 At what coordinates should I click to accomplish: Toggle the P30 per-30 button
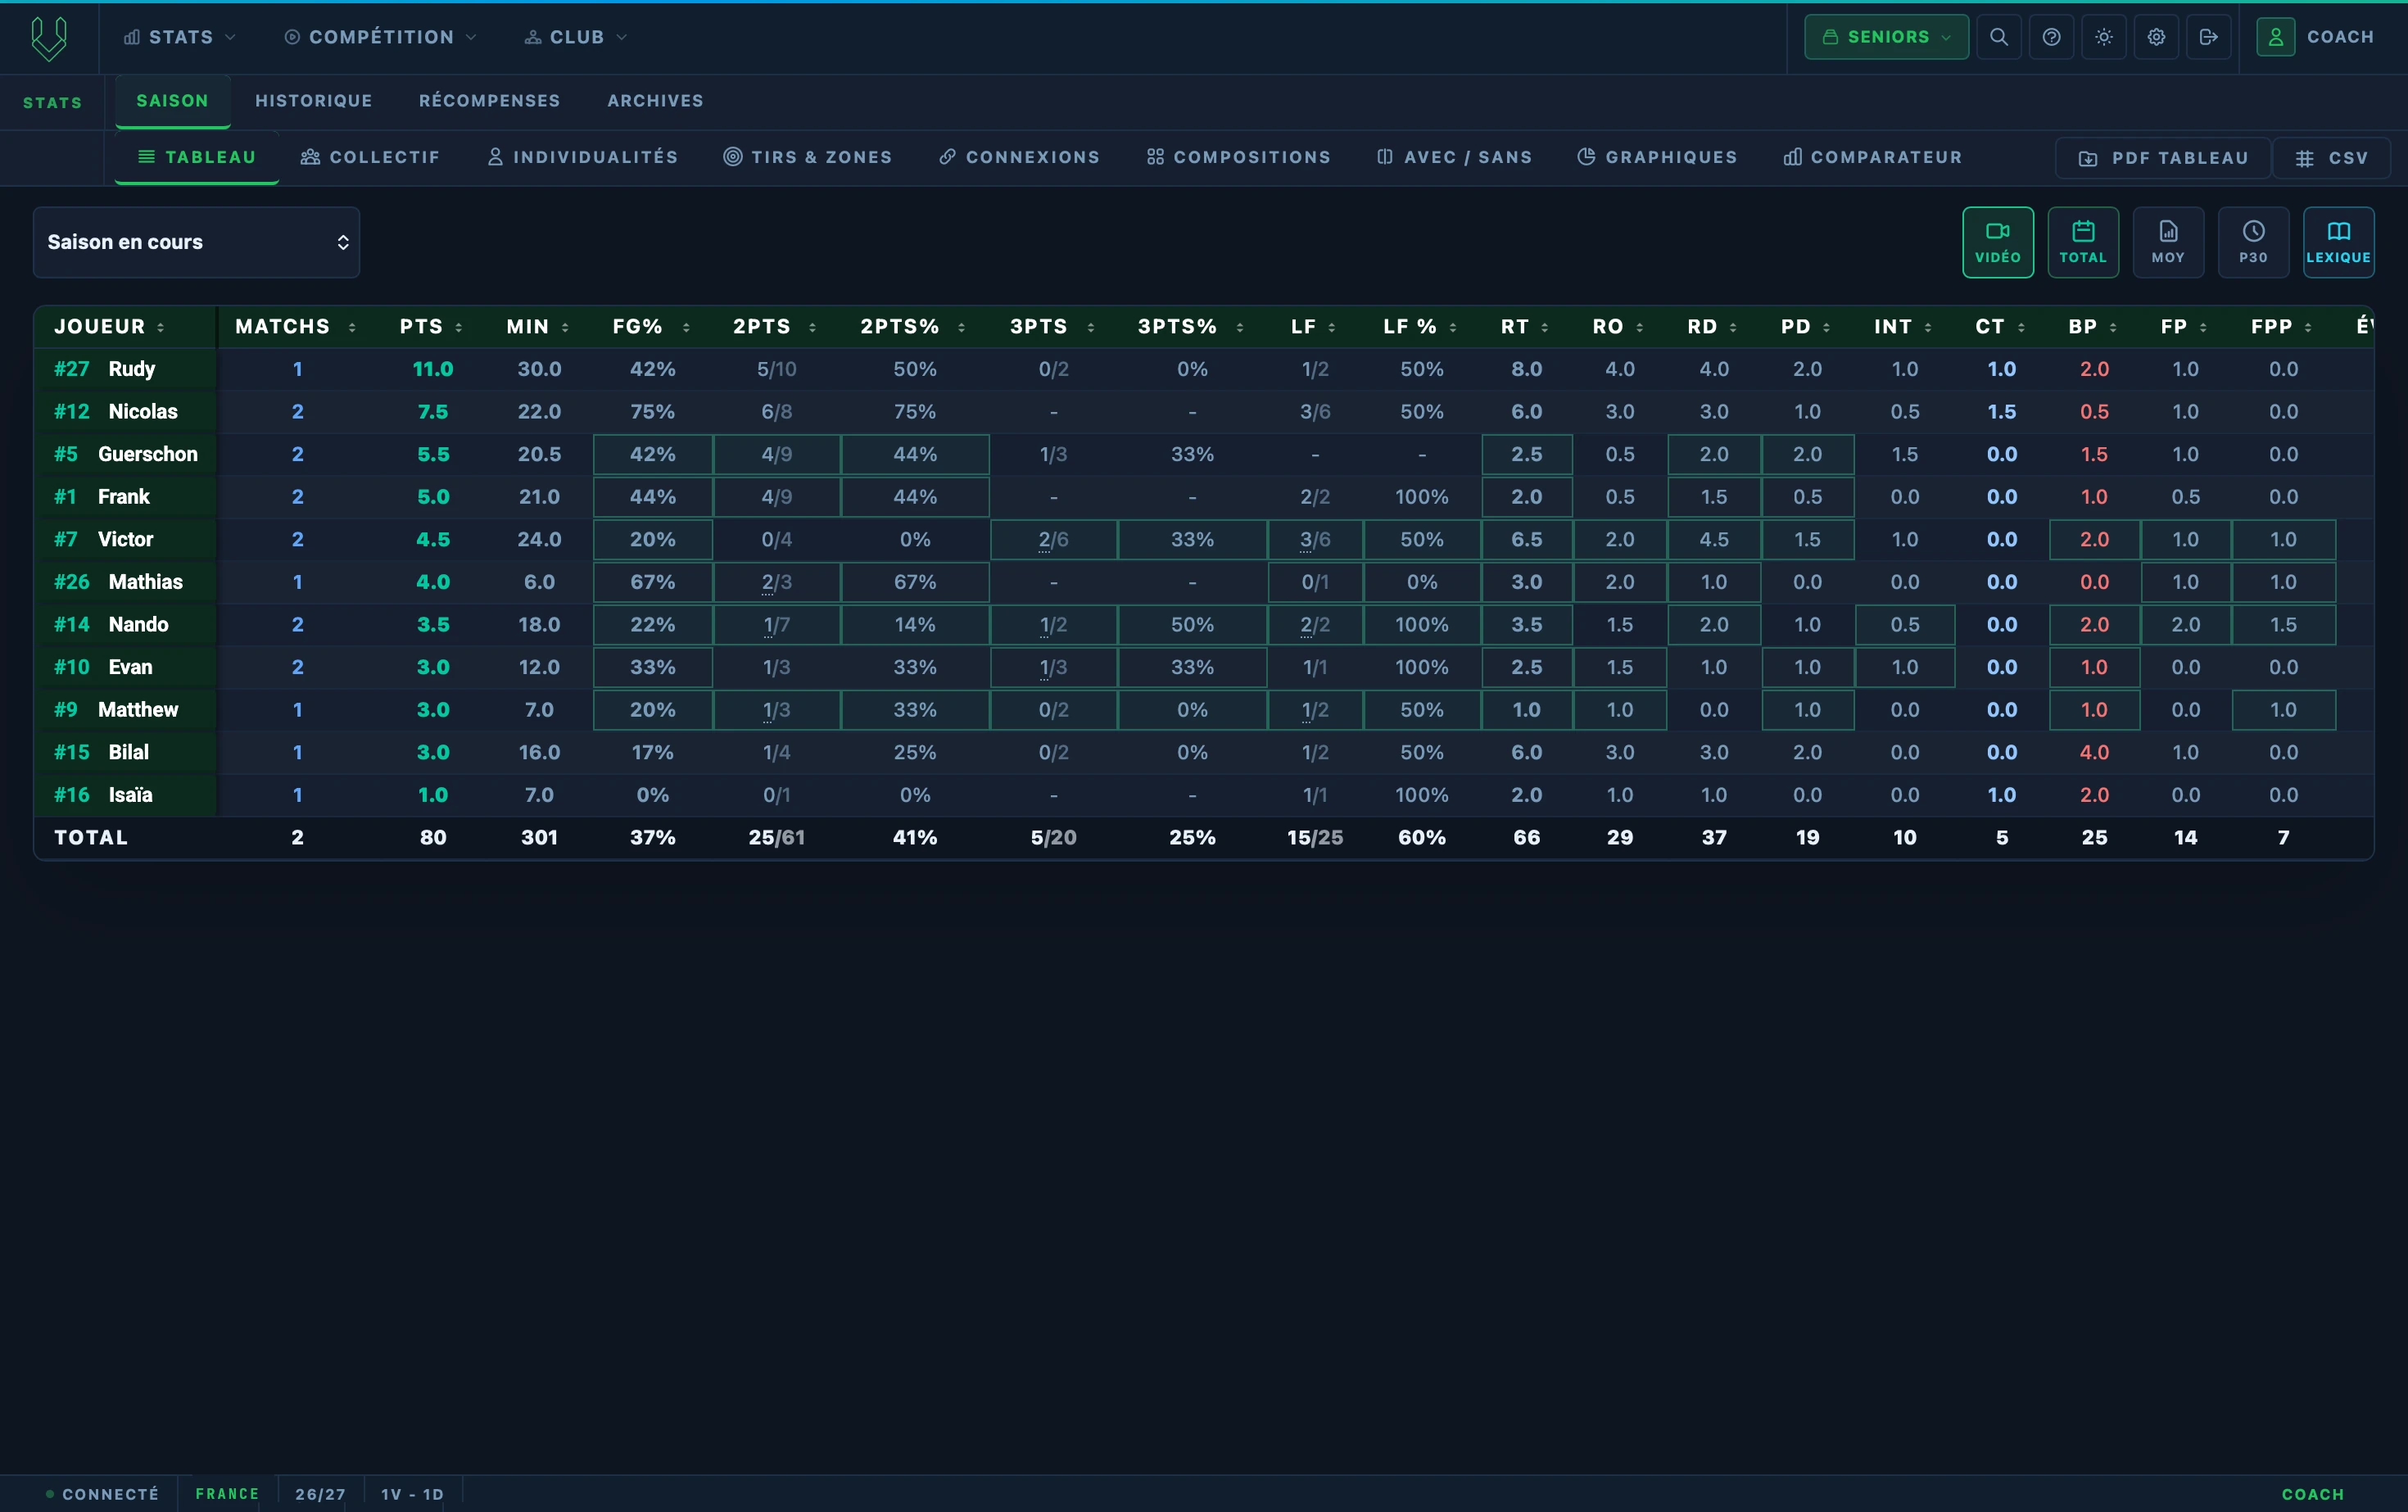click(2253, 242)
